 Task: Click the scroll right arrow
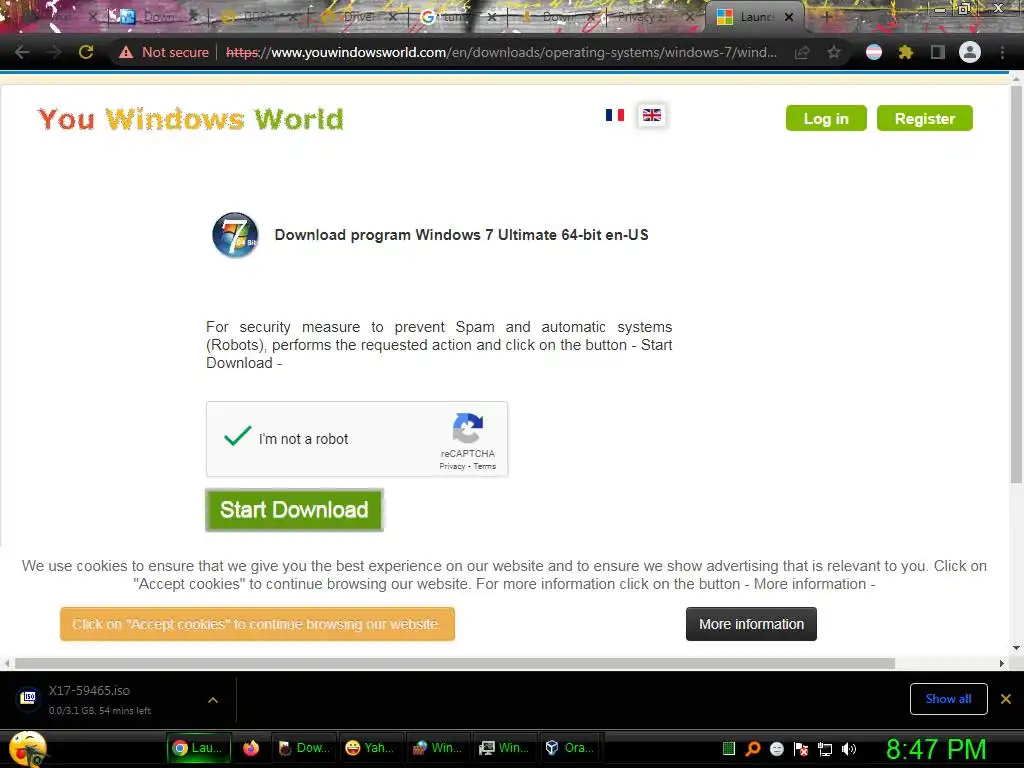click(1002, 663)
